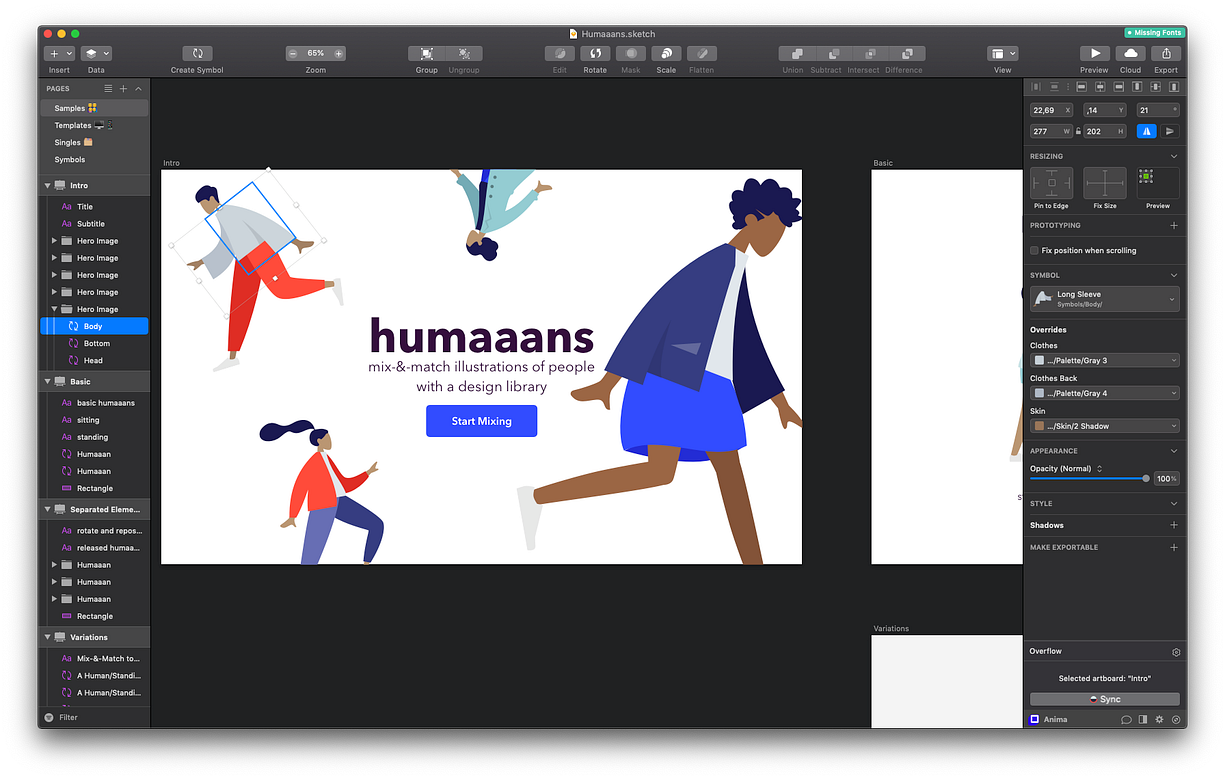Open the Insert dropdown arrow
Viewport: 1225px width, 779px height.
[69, 53]
